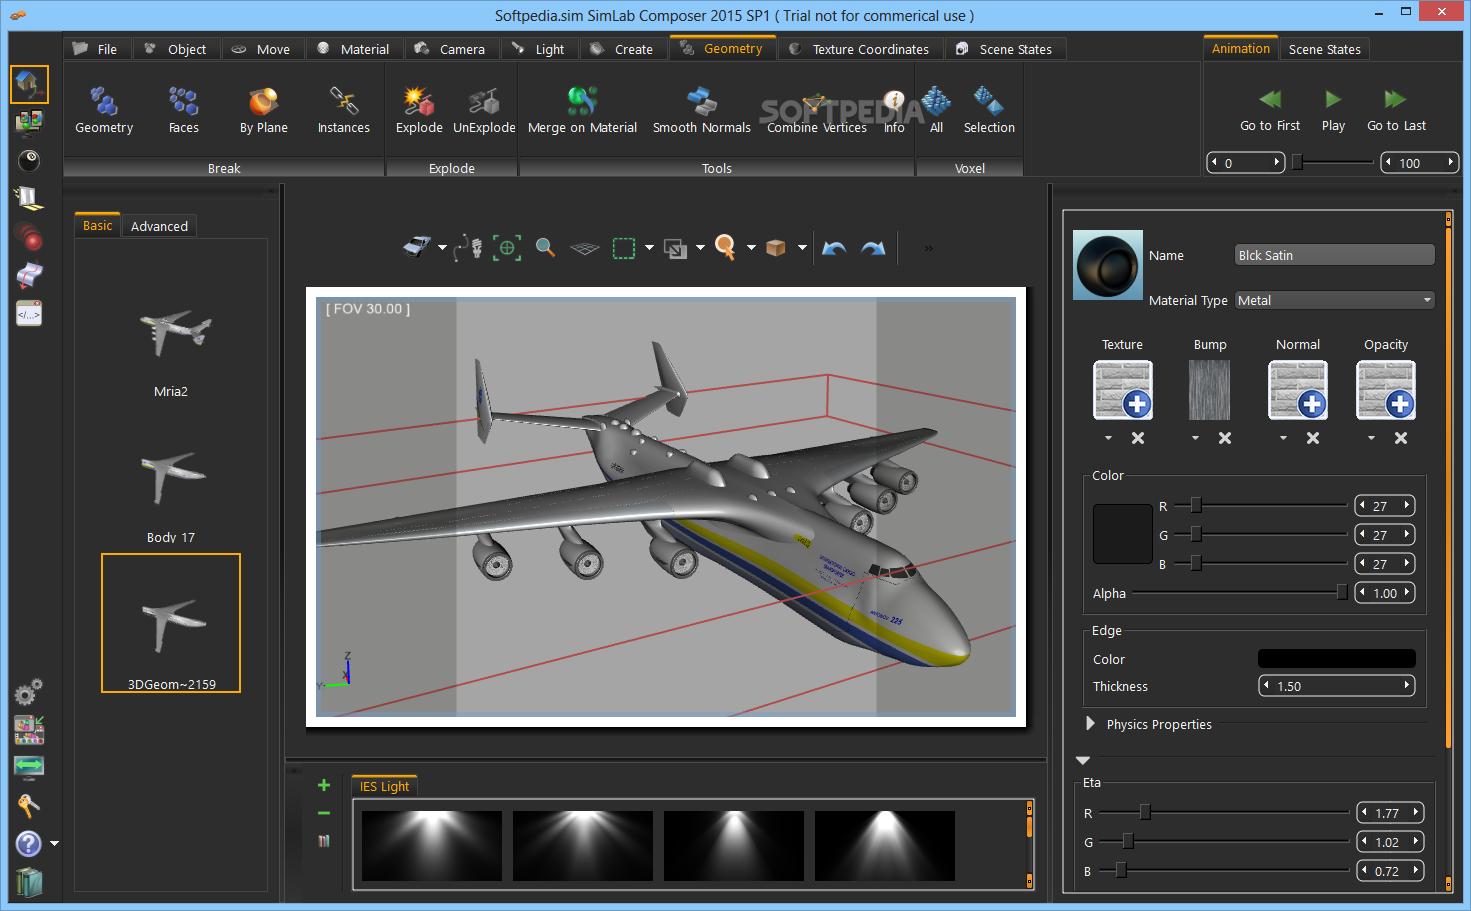Open the help question mark icon

click(29, 843)
